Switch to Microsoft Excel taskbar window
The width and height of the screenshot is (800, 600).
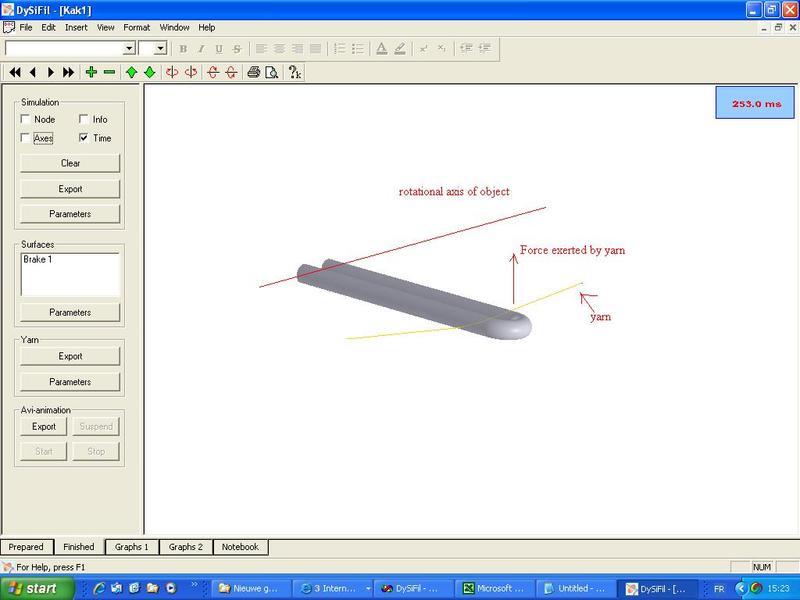[494, 589]
